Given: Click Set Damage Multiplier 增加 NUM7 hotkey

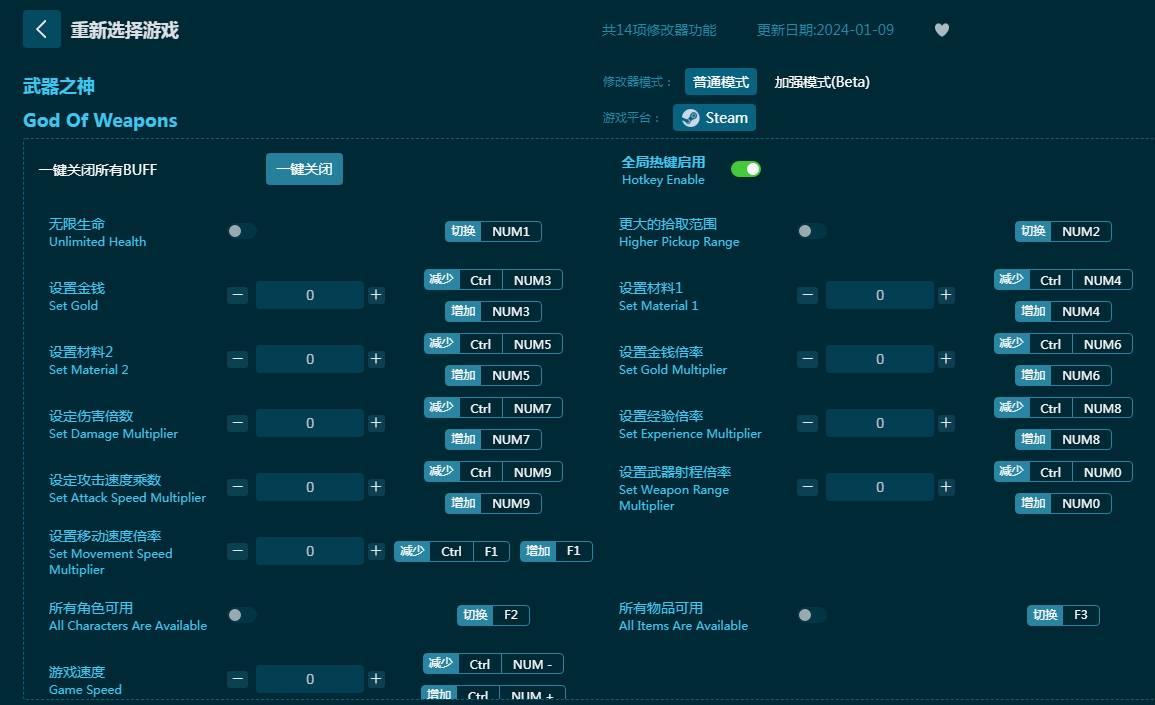Looking at the screenshot, I should click(493, 440).
